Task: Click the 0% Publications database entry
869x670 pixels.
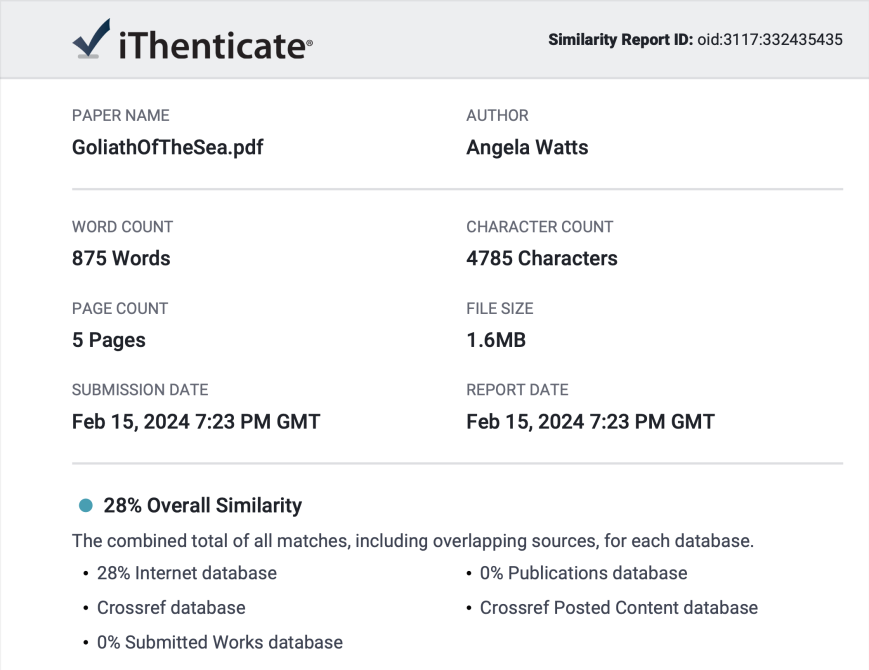Action: click(584, 573)
